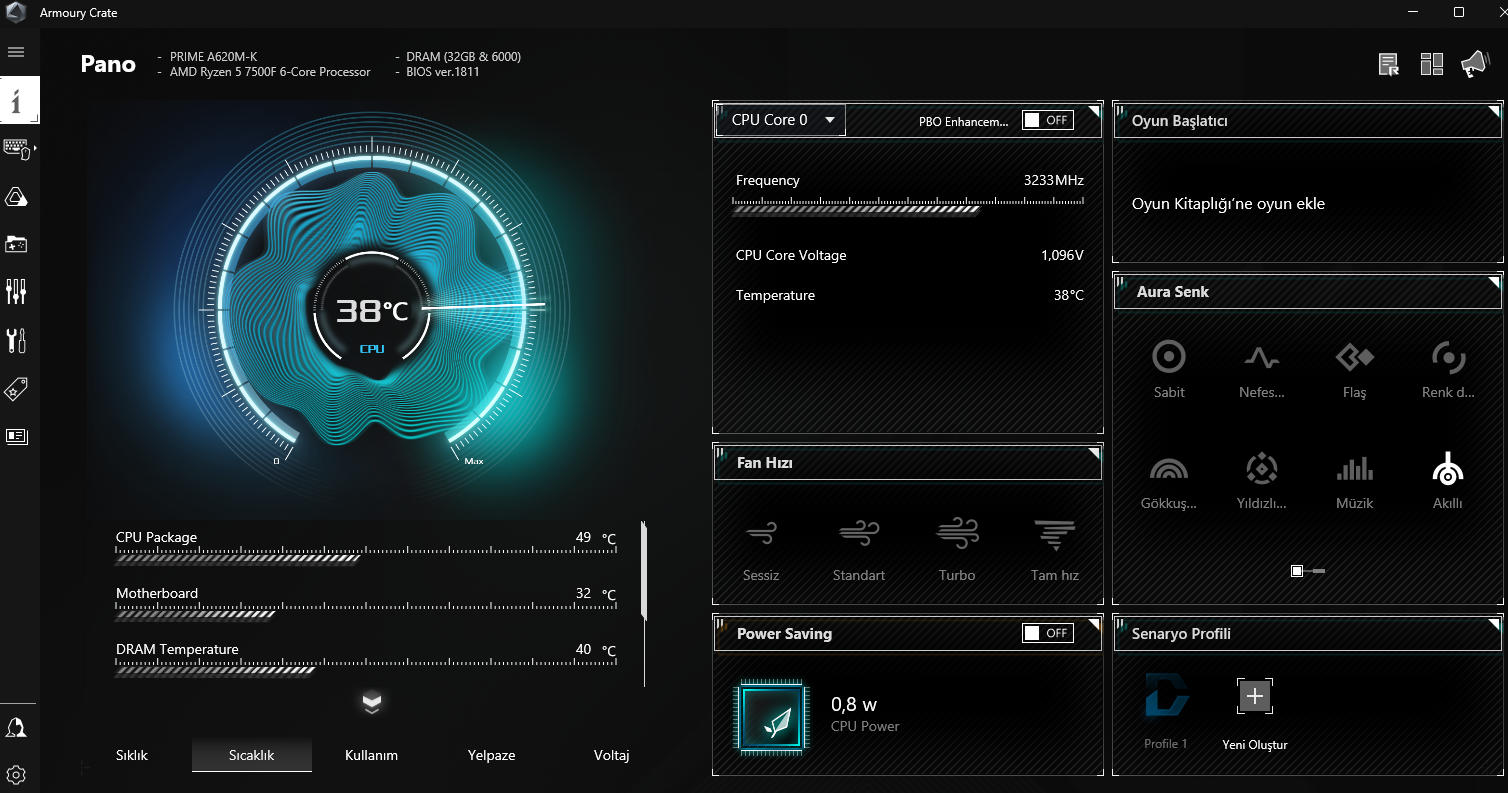The width and height of the screenshot is (1508, 793).
Task: Choose the Akıllı Aura lighting effect
Action: 1448,480
